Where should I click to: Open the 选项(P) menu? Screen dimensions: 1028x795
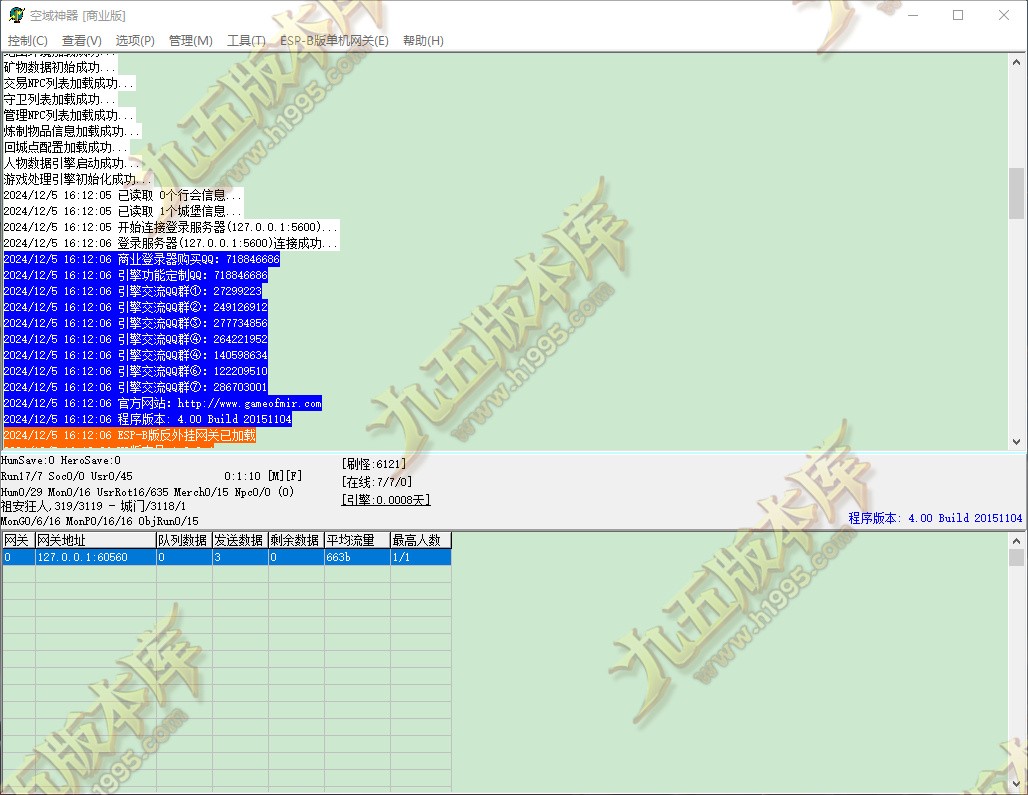[x=135, y=41]
